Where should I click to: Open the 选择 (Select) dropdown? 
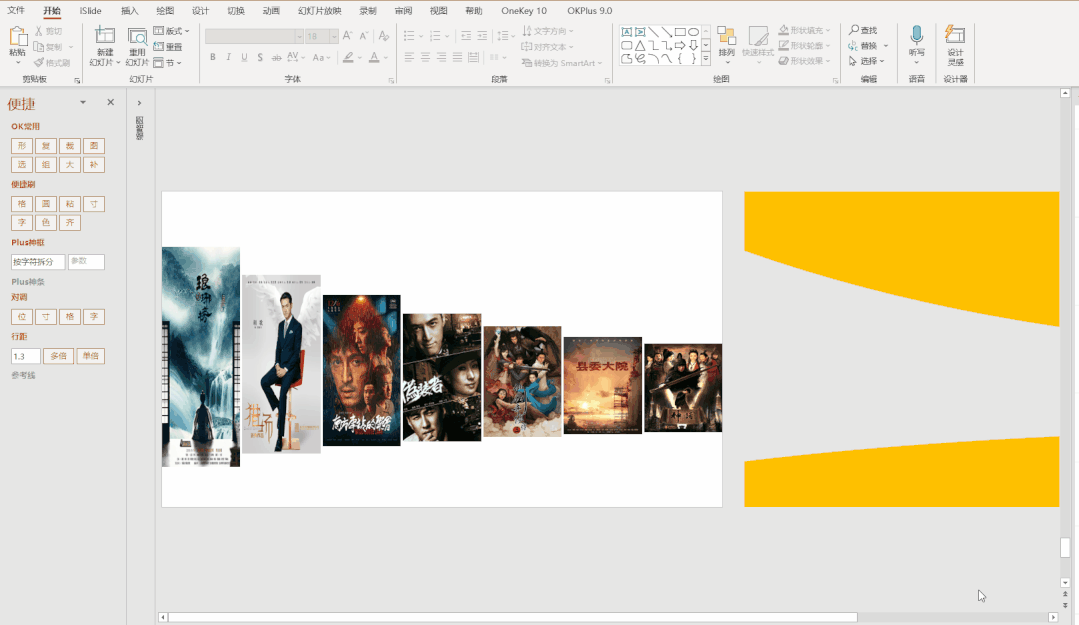coord(866,61)
